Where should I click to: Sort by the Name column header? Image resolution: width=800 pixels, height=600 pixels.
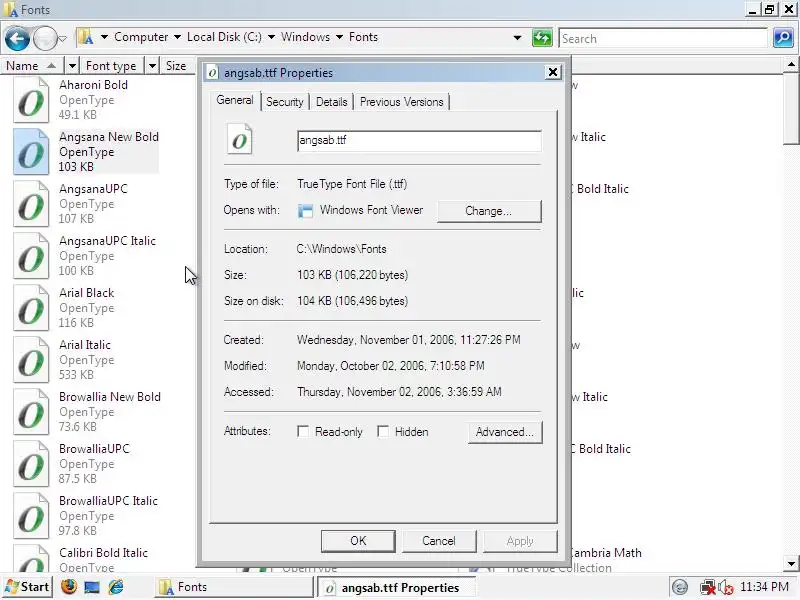click(32, 66)
